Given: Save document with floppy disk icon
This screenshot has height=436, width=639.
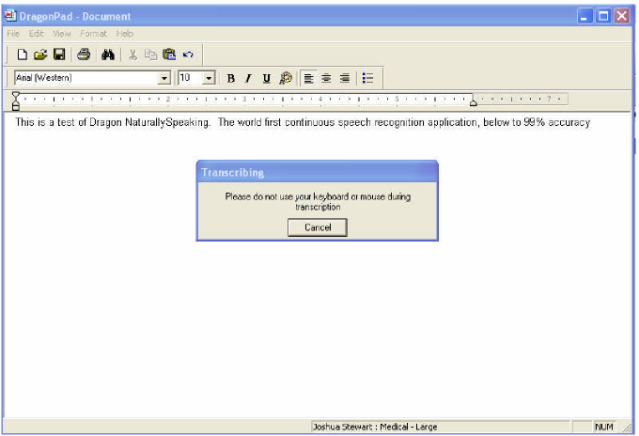Looking at the screenshot, I should [59, 54].
